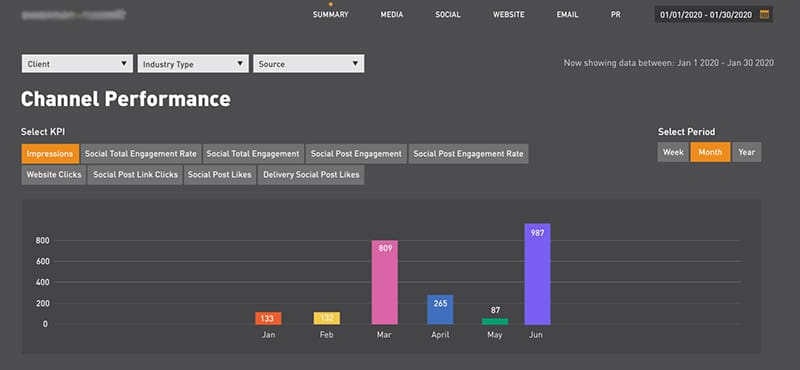
Task: Select Social Post Link Clicks KPI
Action: pos(135,175)
